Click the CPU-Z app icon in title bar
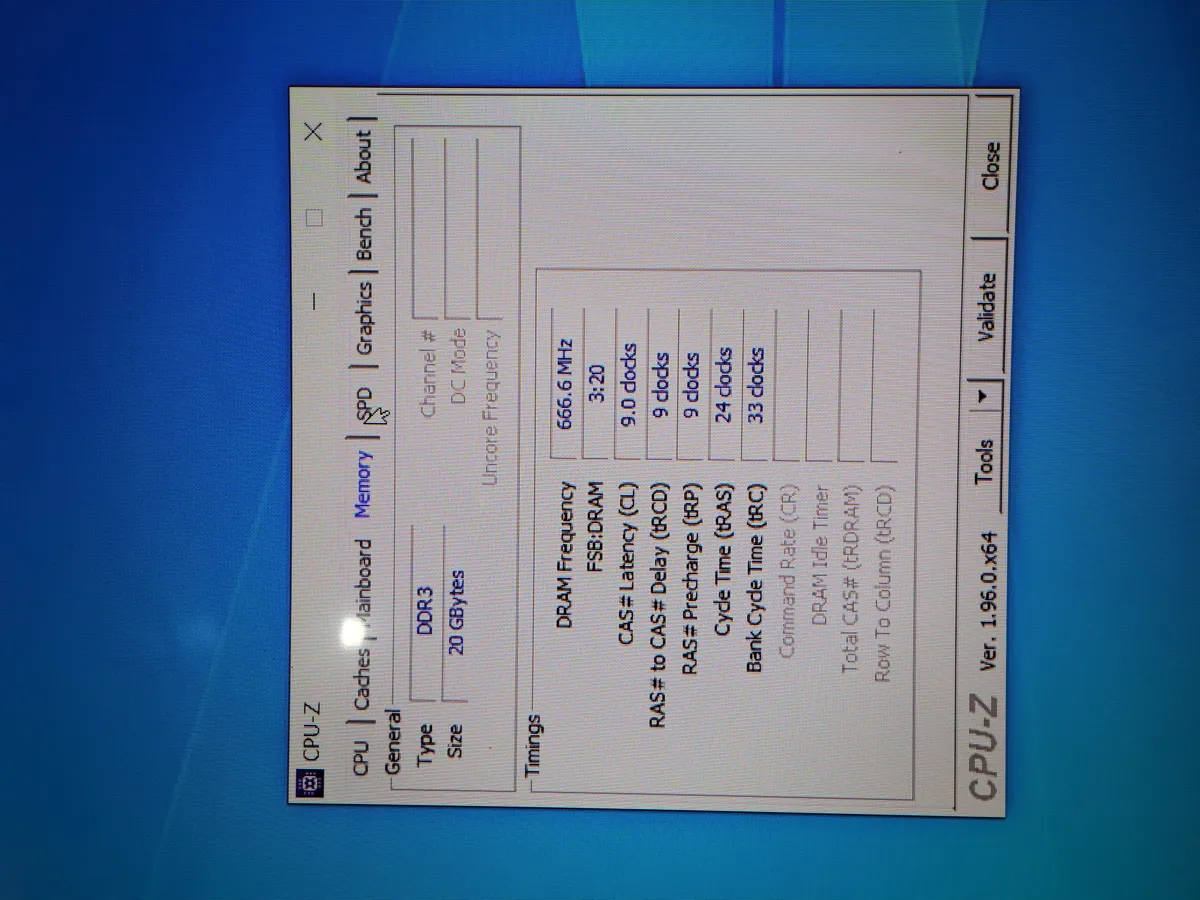This screenshot has height=900, width=1200. [x=310, y=786]
